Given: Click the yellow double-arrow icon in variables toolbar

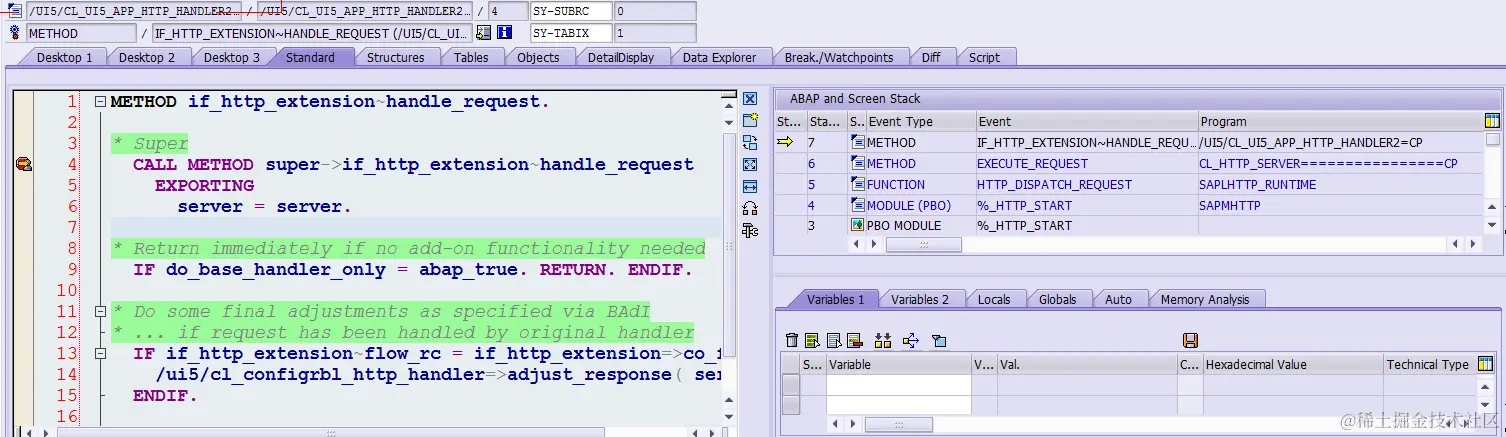Looking at the screenshot, I should point(882,341).
